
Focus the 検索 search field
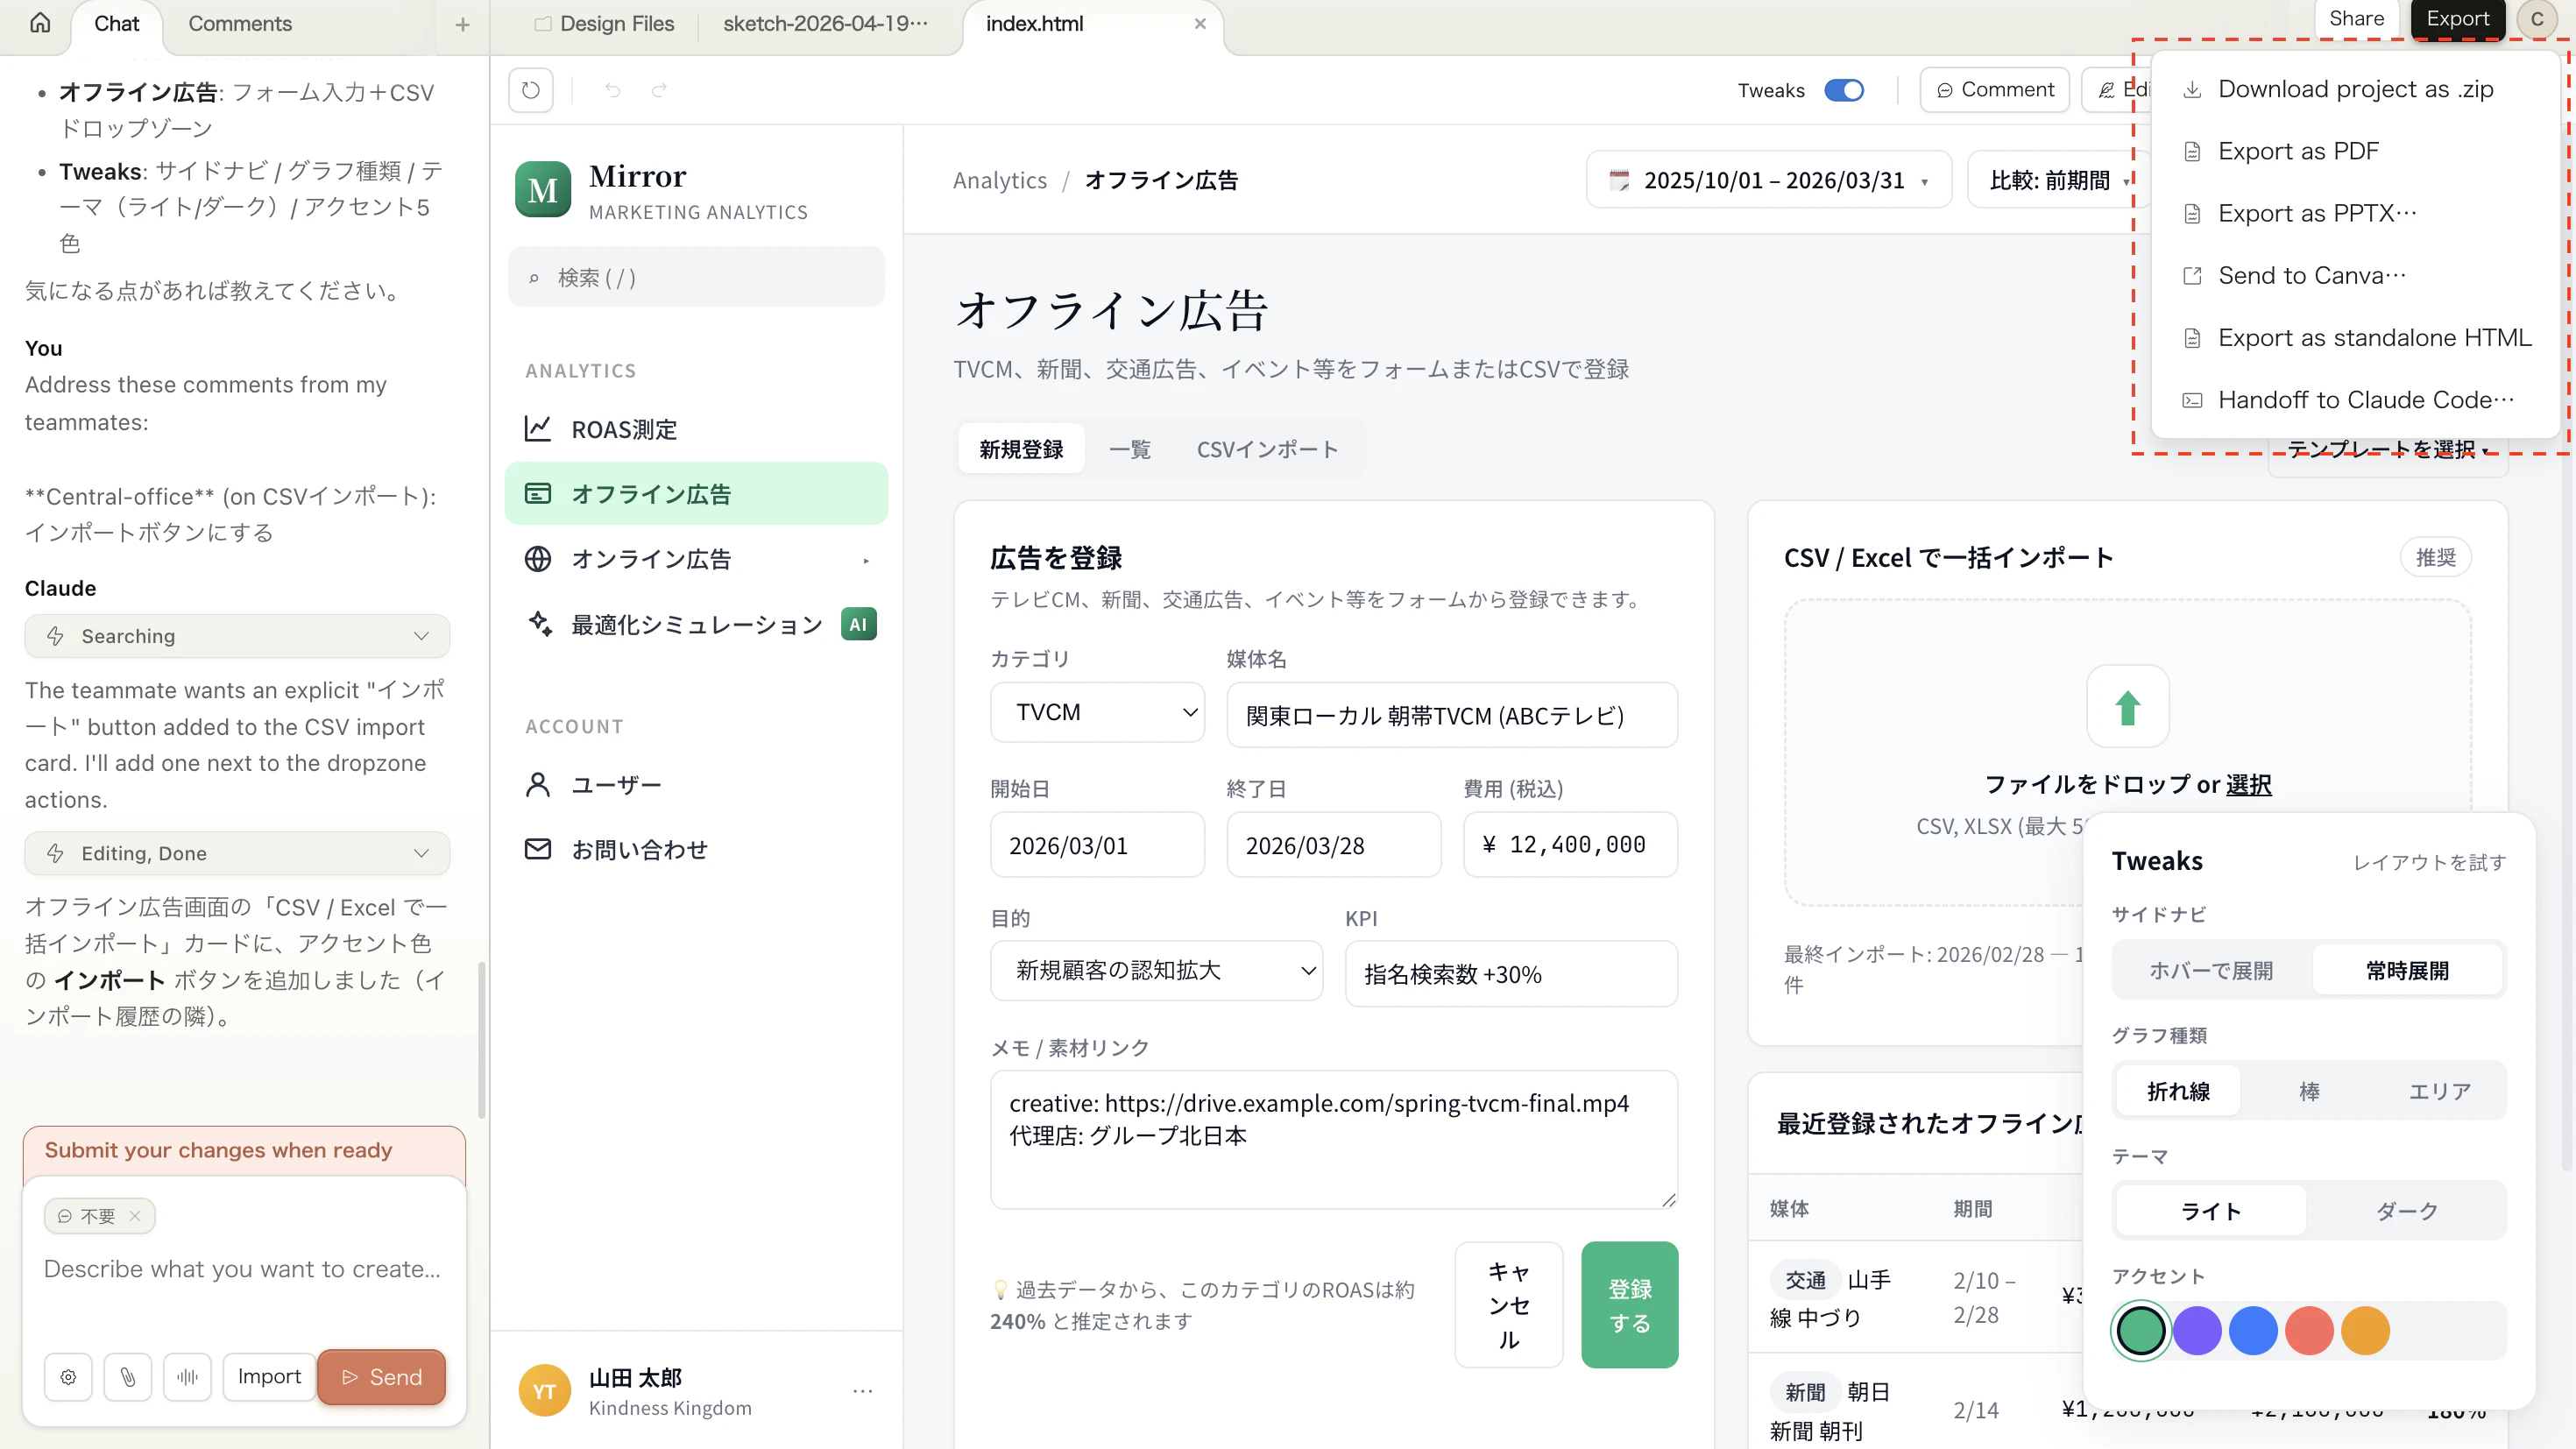(x=696, y=277)
